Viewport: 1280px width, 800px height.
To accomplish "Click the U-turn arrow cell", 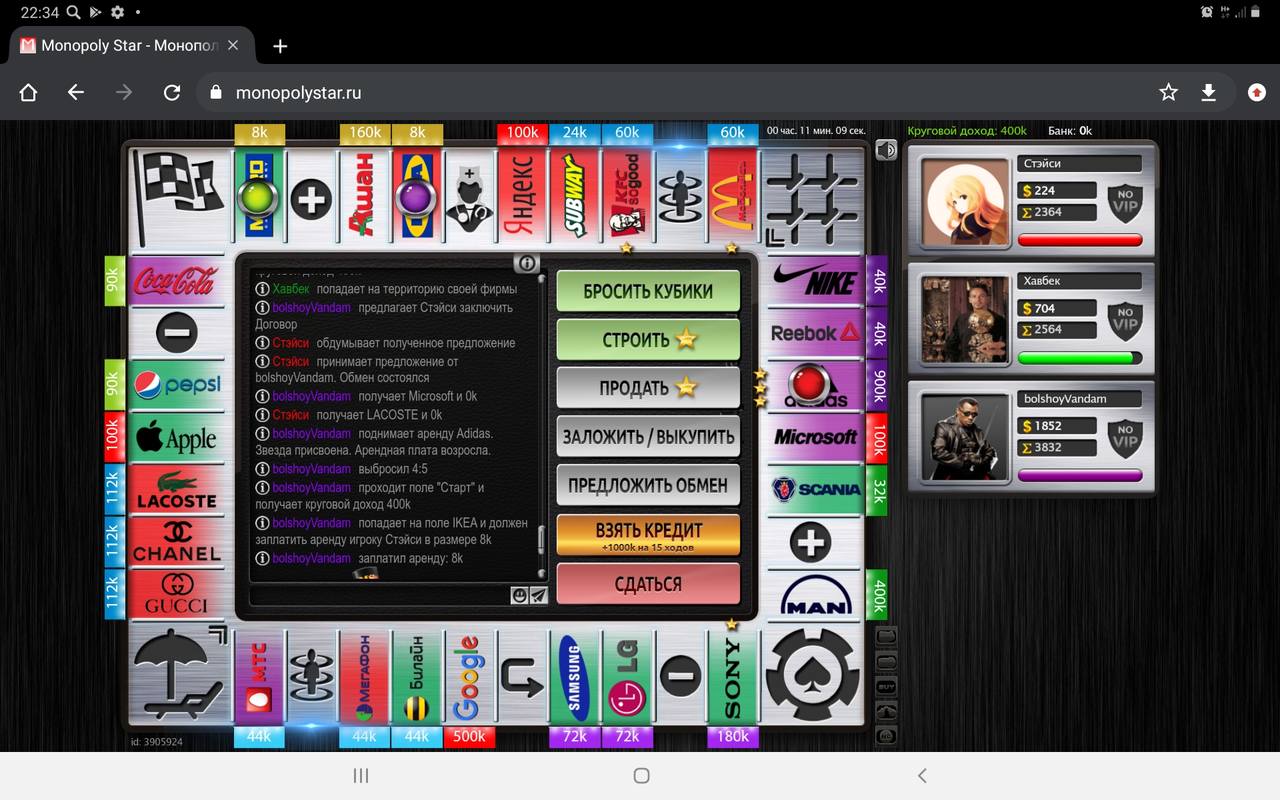I will (522, 676).
